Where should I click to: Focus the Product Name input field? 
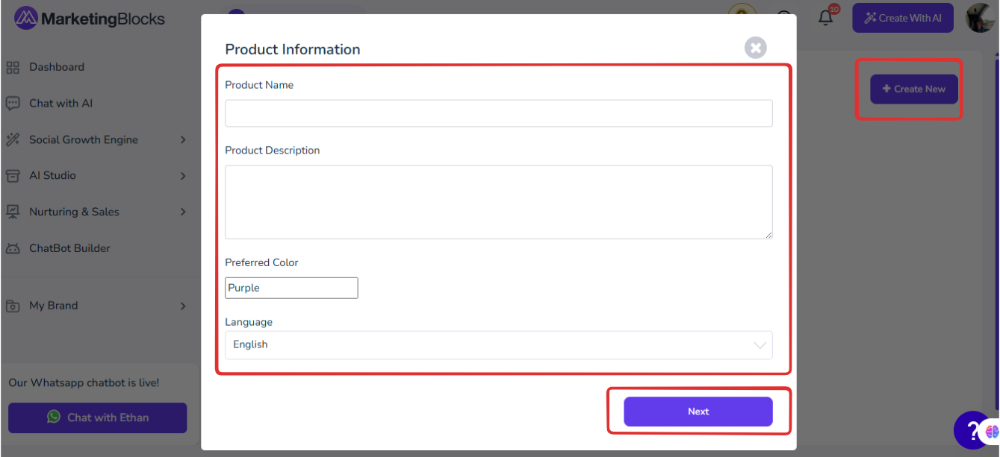click(x=499, y=113)
